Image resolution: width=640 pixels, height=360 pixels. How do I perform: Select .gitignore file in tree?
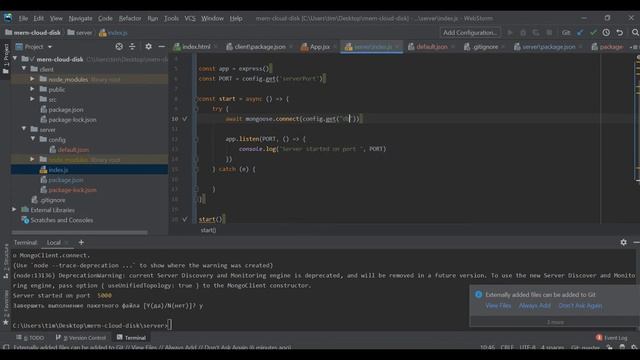pyautogui.click(x=53, y=200)
